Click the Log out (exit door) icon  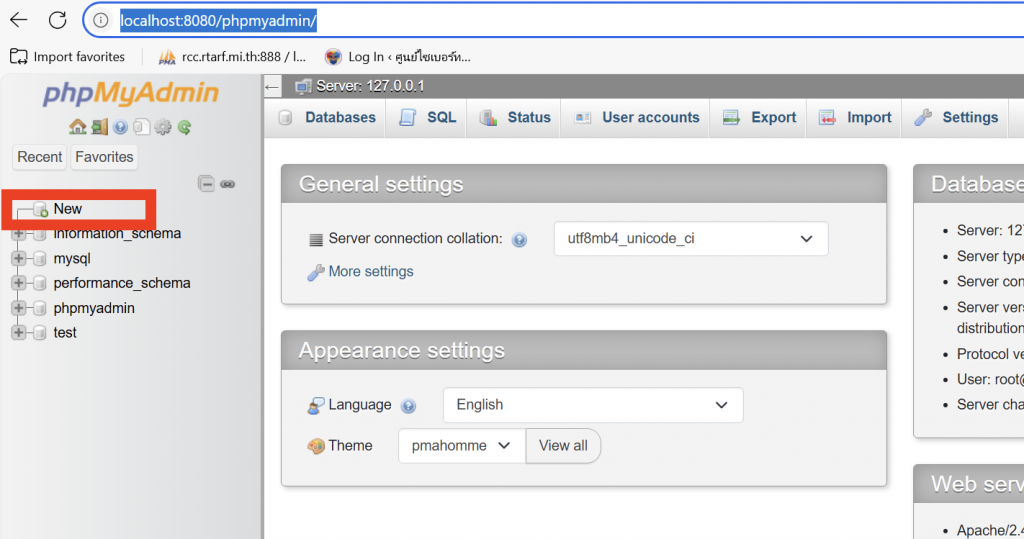tap(99, 127)
